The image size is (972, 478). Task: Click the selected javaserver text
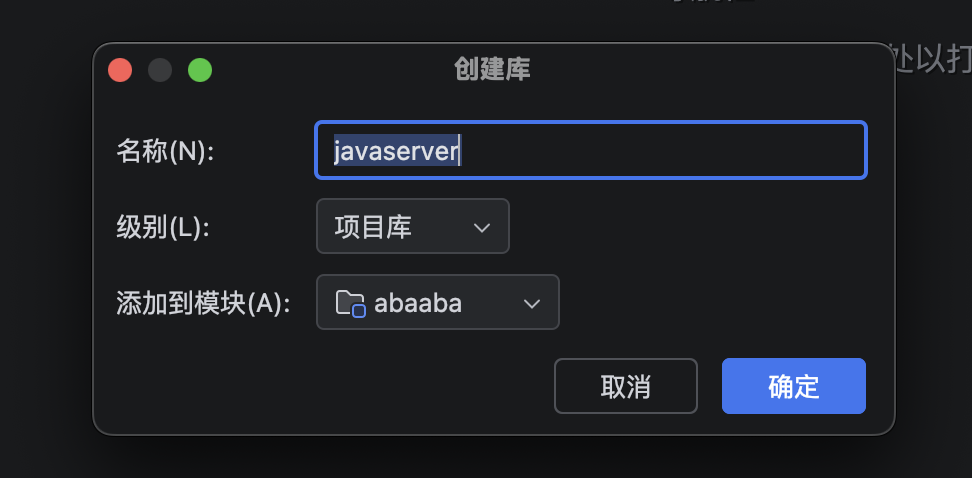coord(396,151)
